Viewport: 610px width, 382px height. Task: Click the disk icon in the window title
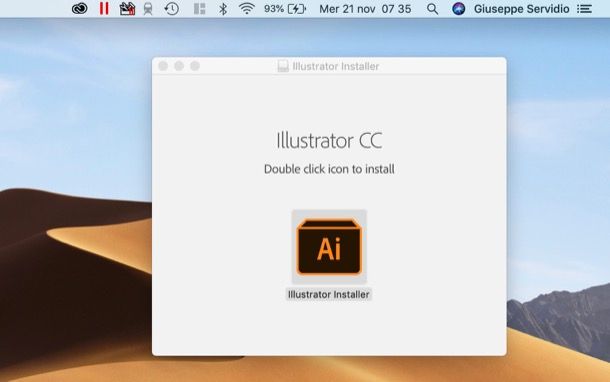click(283, 66)
